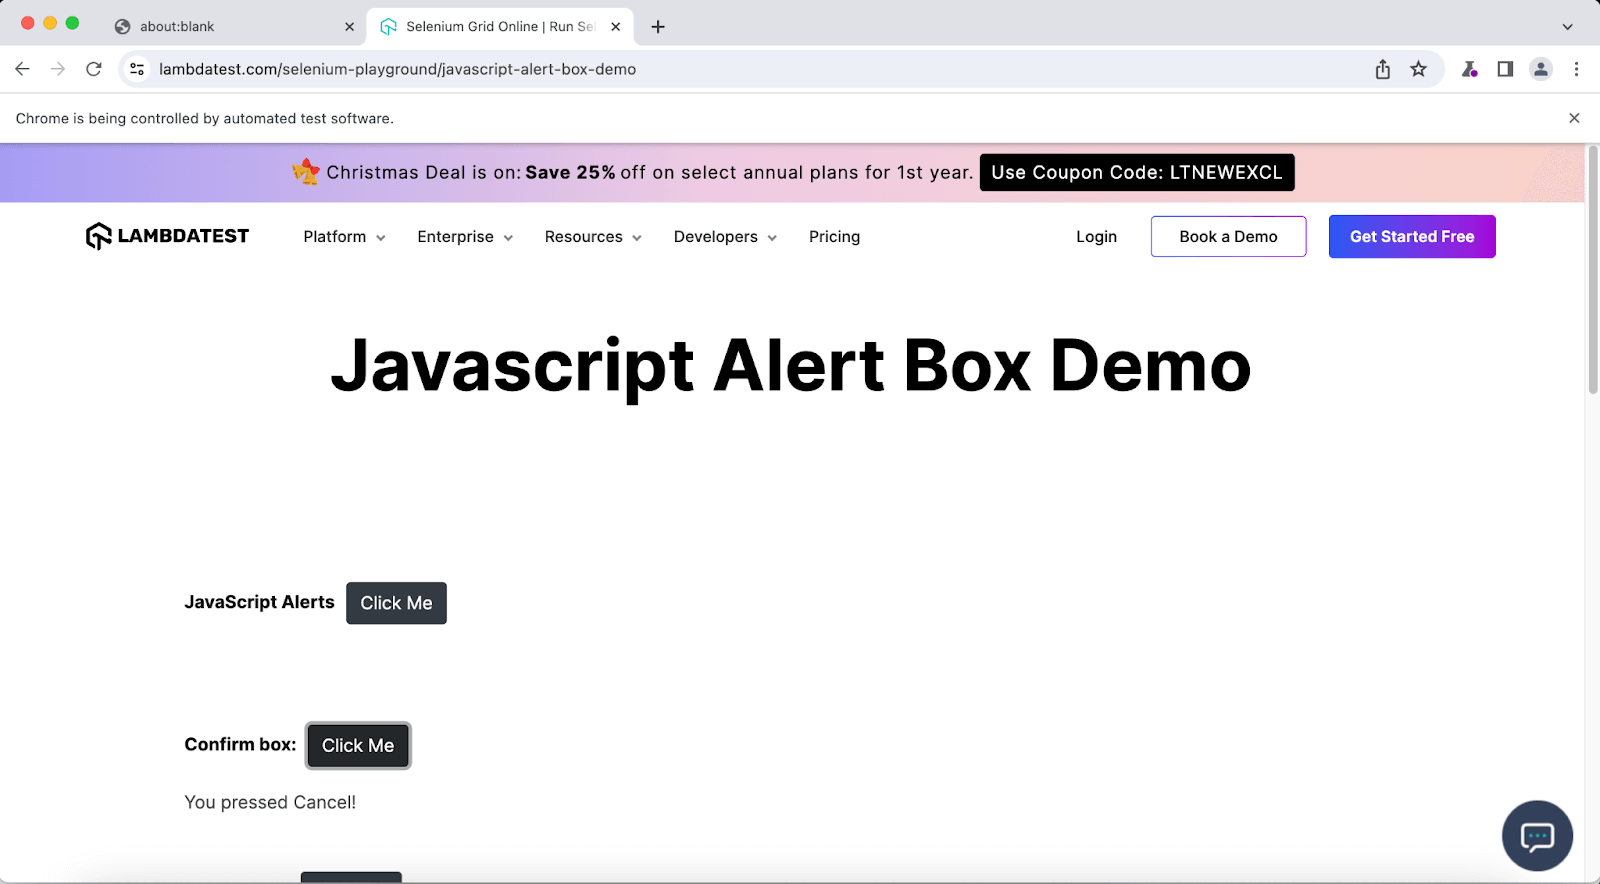Switch to the about:blank tab
Viewport: 1600px width, 884px height.
(x=233, y=27)
